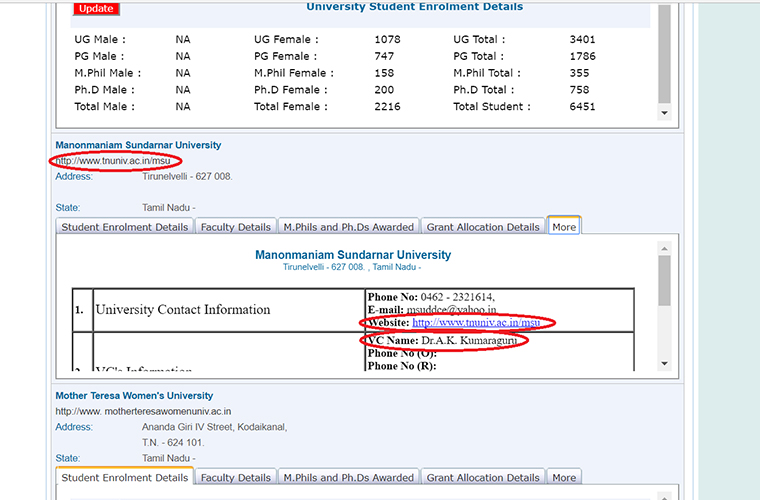The image size is (760, 500).
Task: Click the E-mail address in contact table
Action: point(451,310)
